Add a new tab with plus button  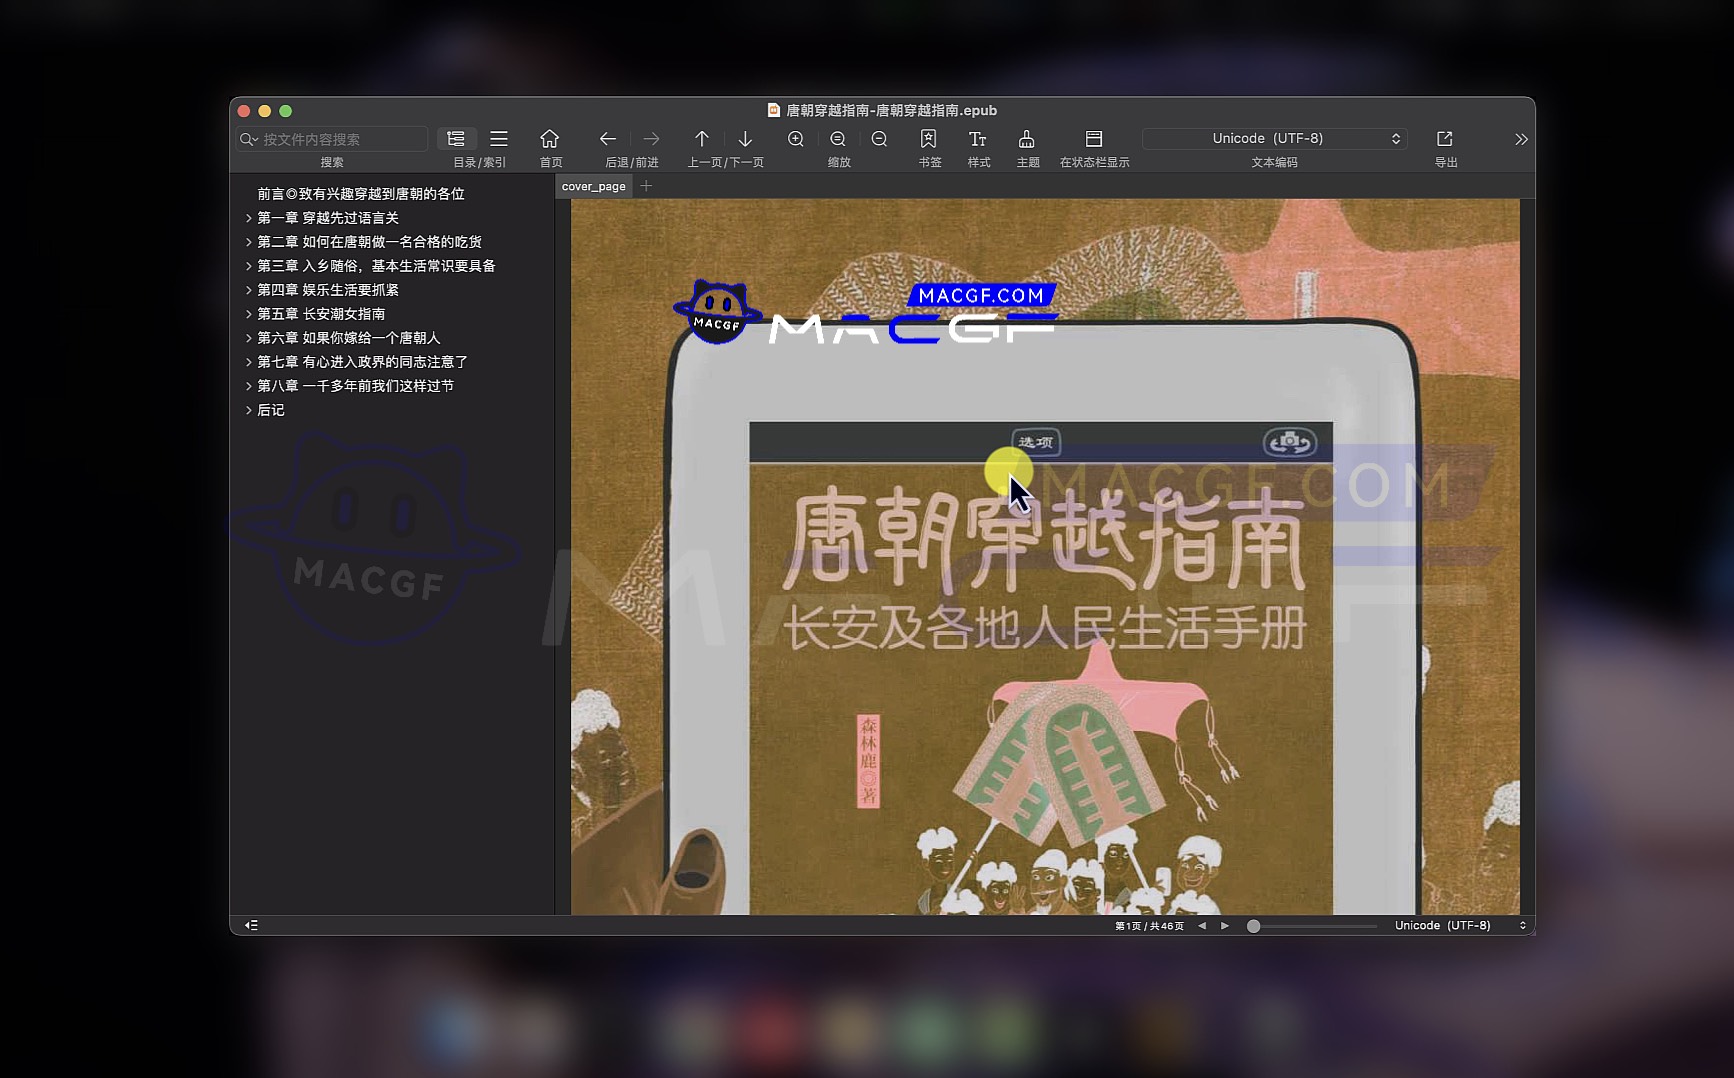(x=647, y=186)
